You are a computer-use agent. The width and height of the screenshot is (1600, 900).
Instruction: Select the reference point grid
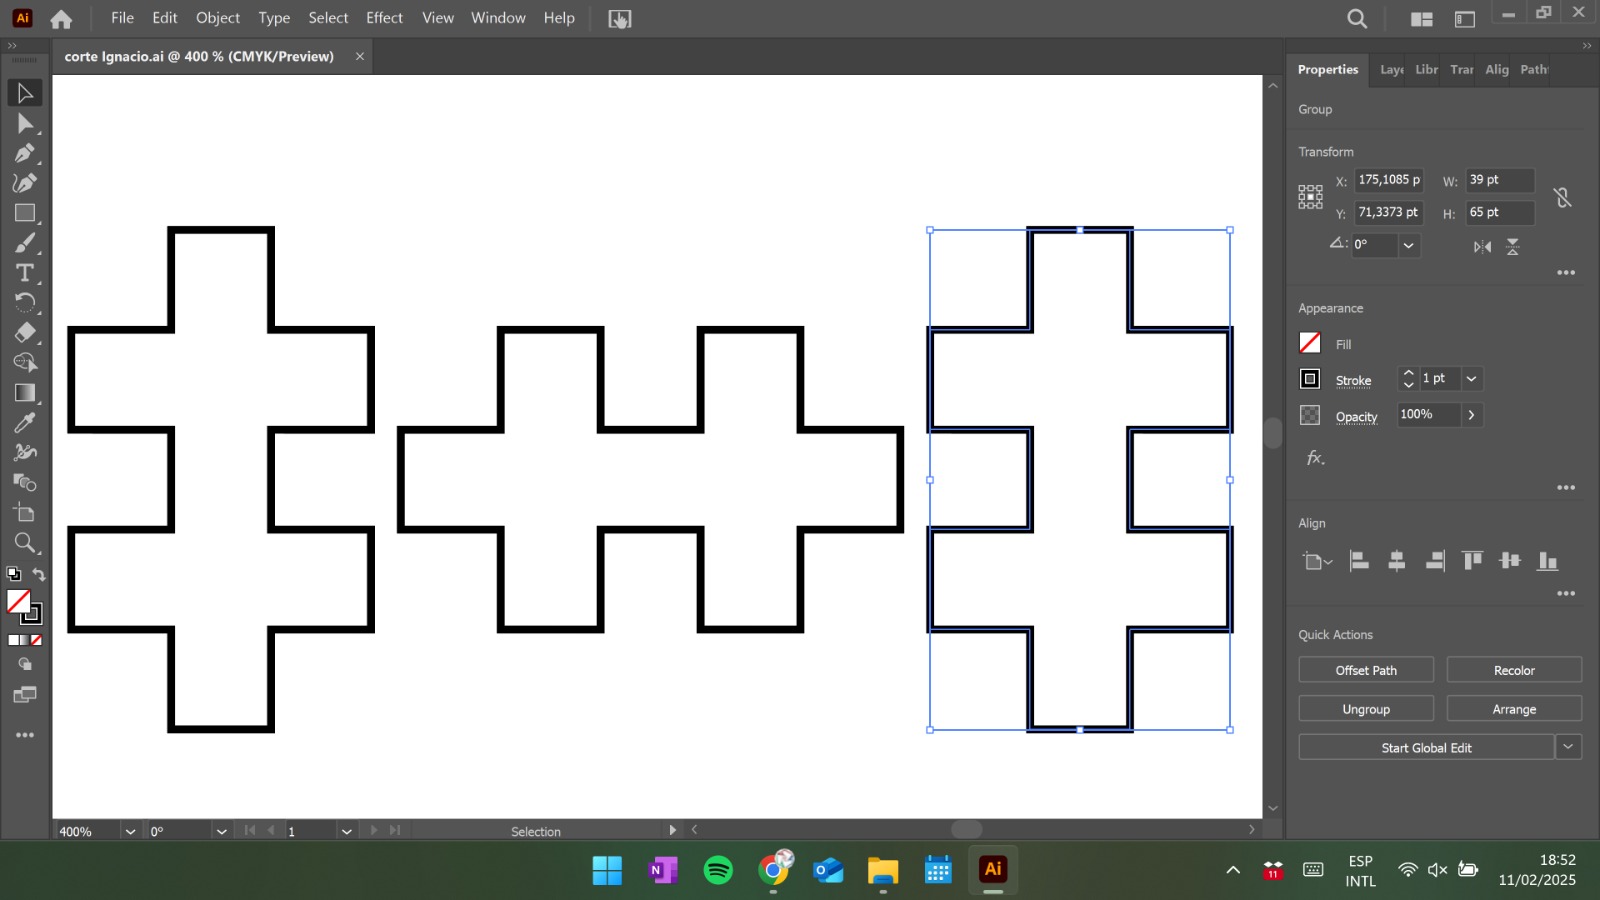[1310, 196]
